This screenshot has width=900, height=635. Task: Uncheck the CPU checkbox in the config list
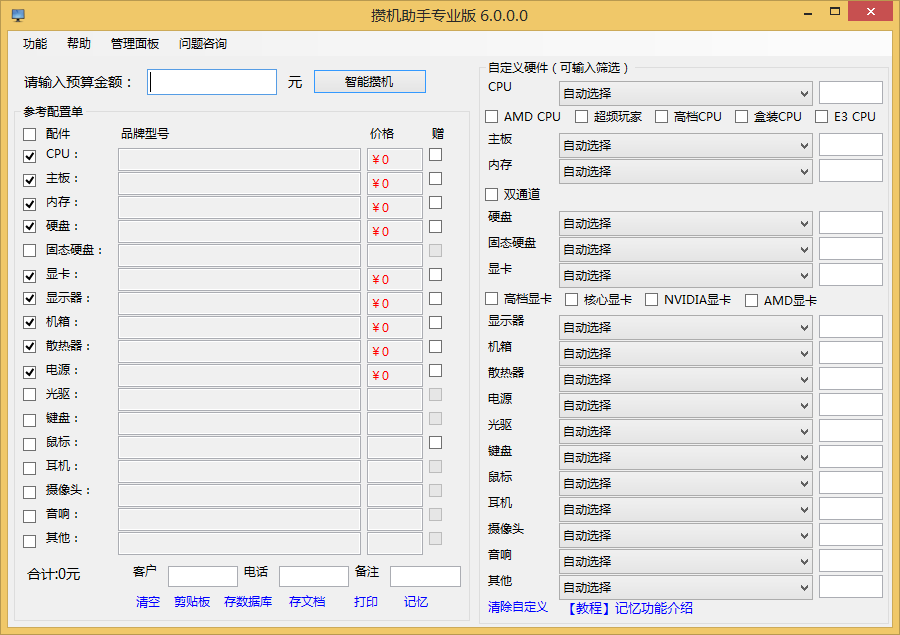coord(30,156)
